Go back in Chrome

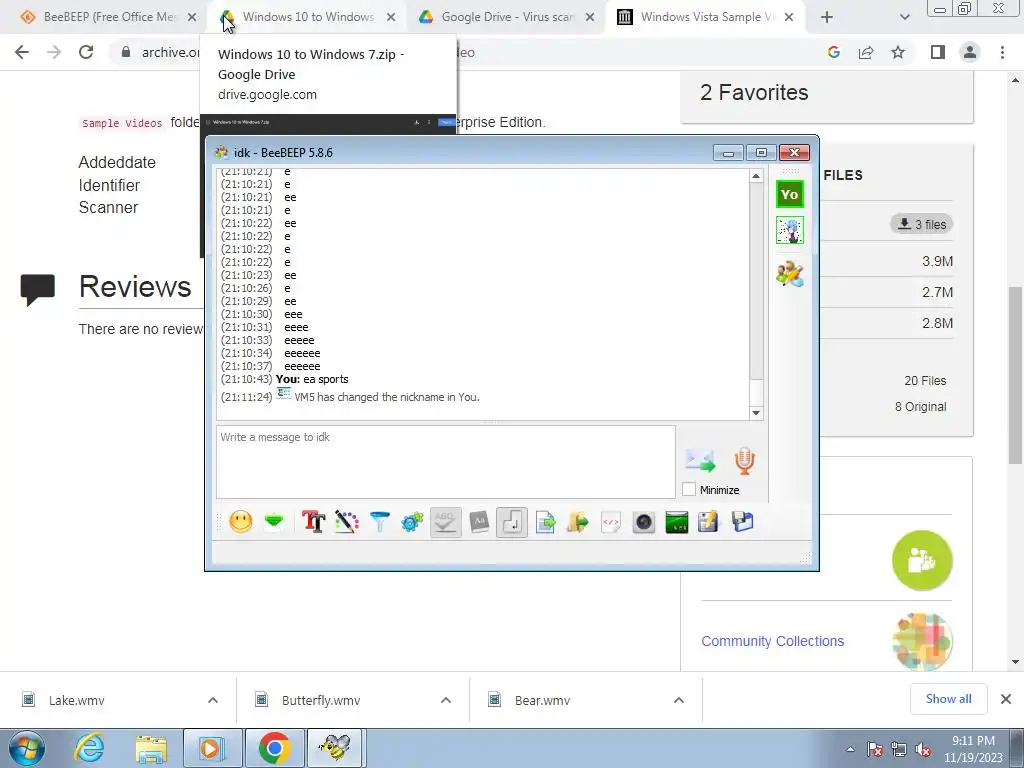click(x=22, y=52)
